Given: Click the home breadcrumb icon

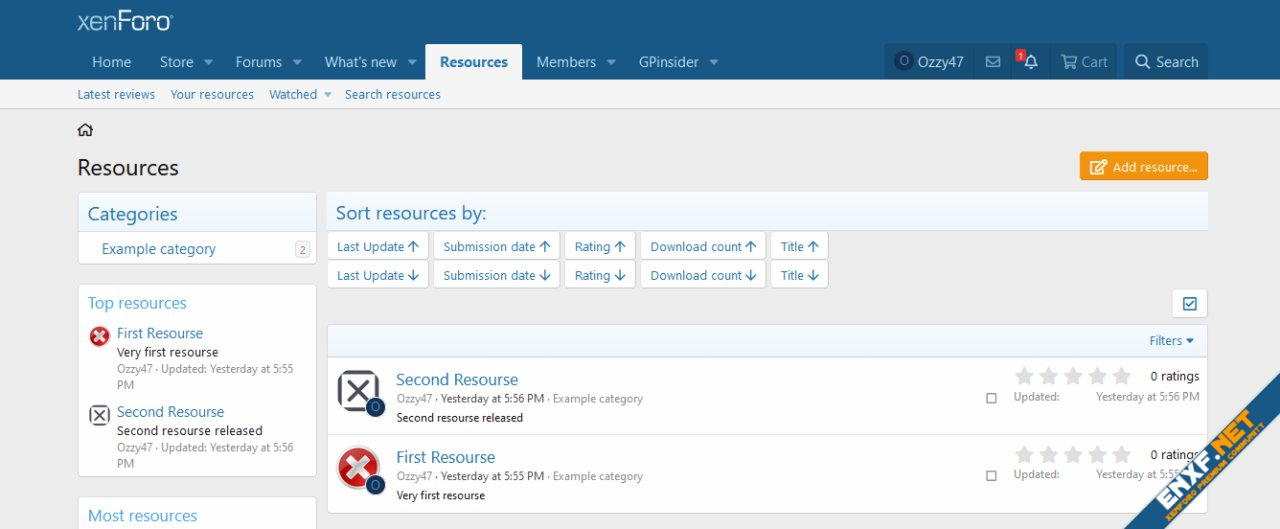Looking at the screenshot, I should click(85, 130).
